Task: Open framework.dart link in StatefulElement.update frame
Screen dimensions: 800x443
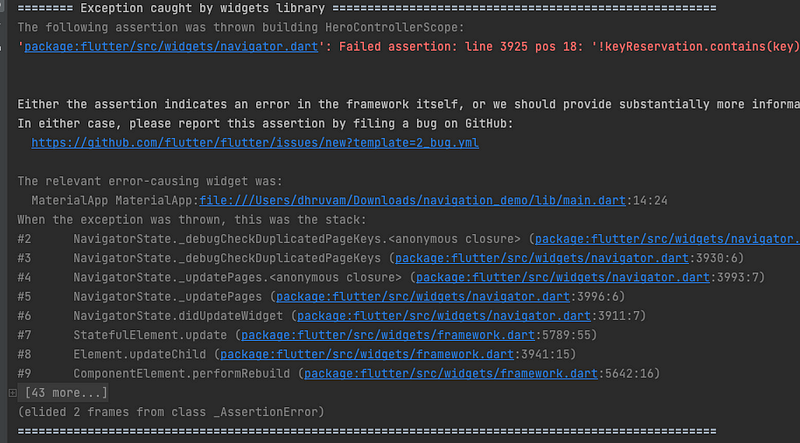Action: (388, 335)
